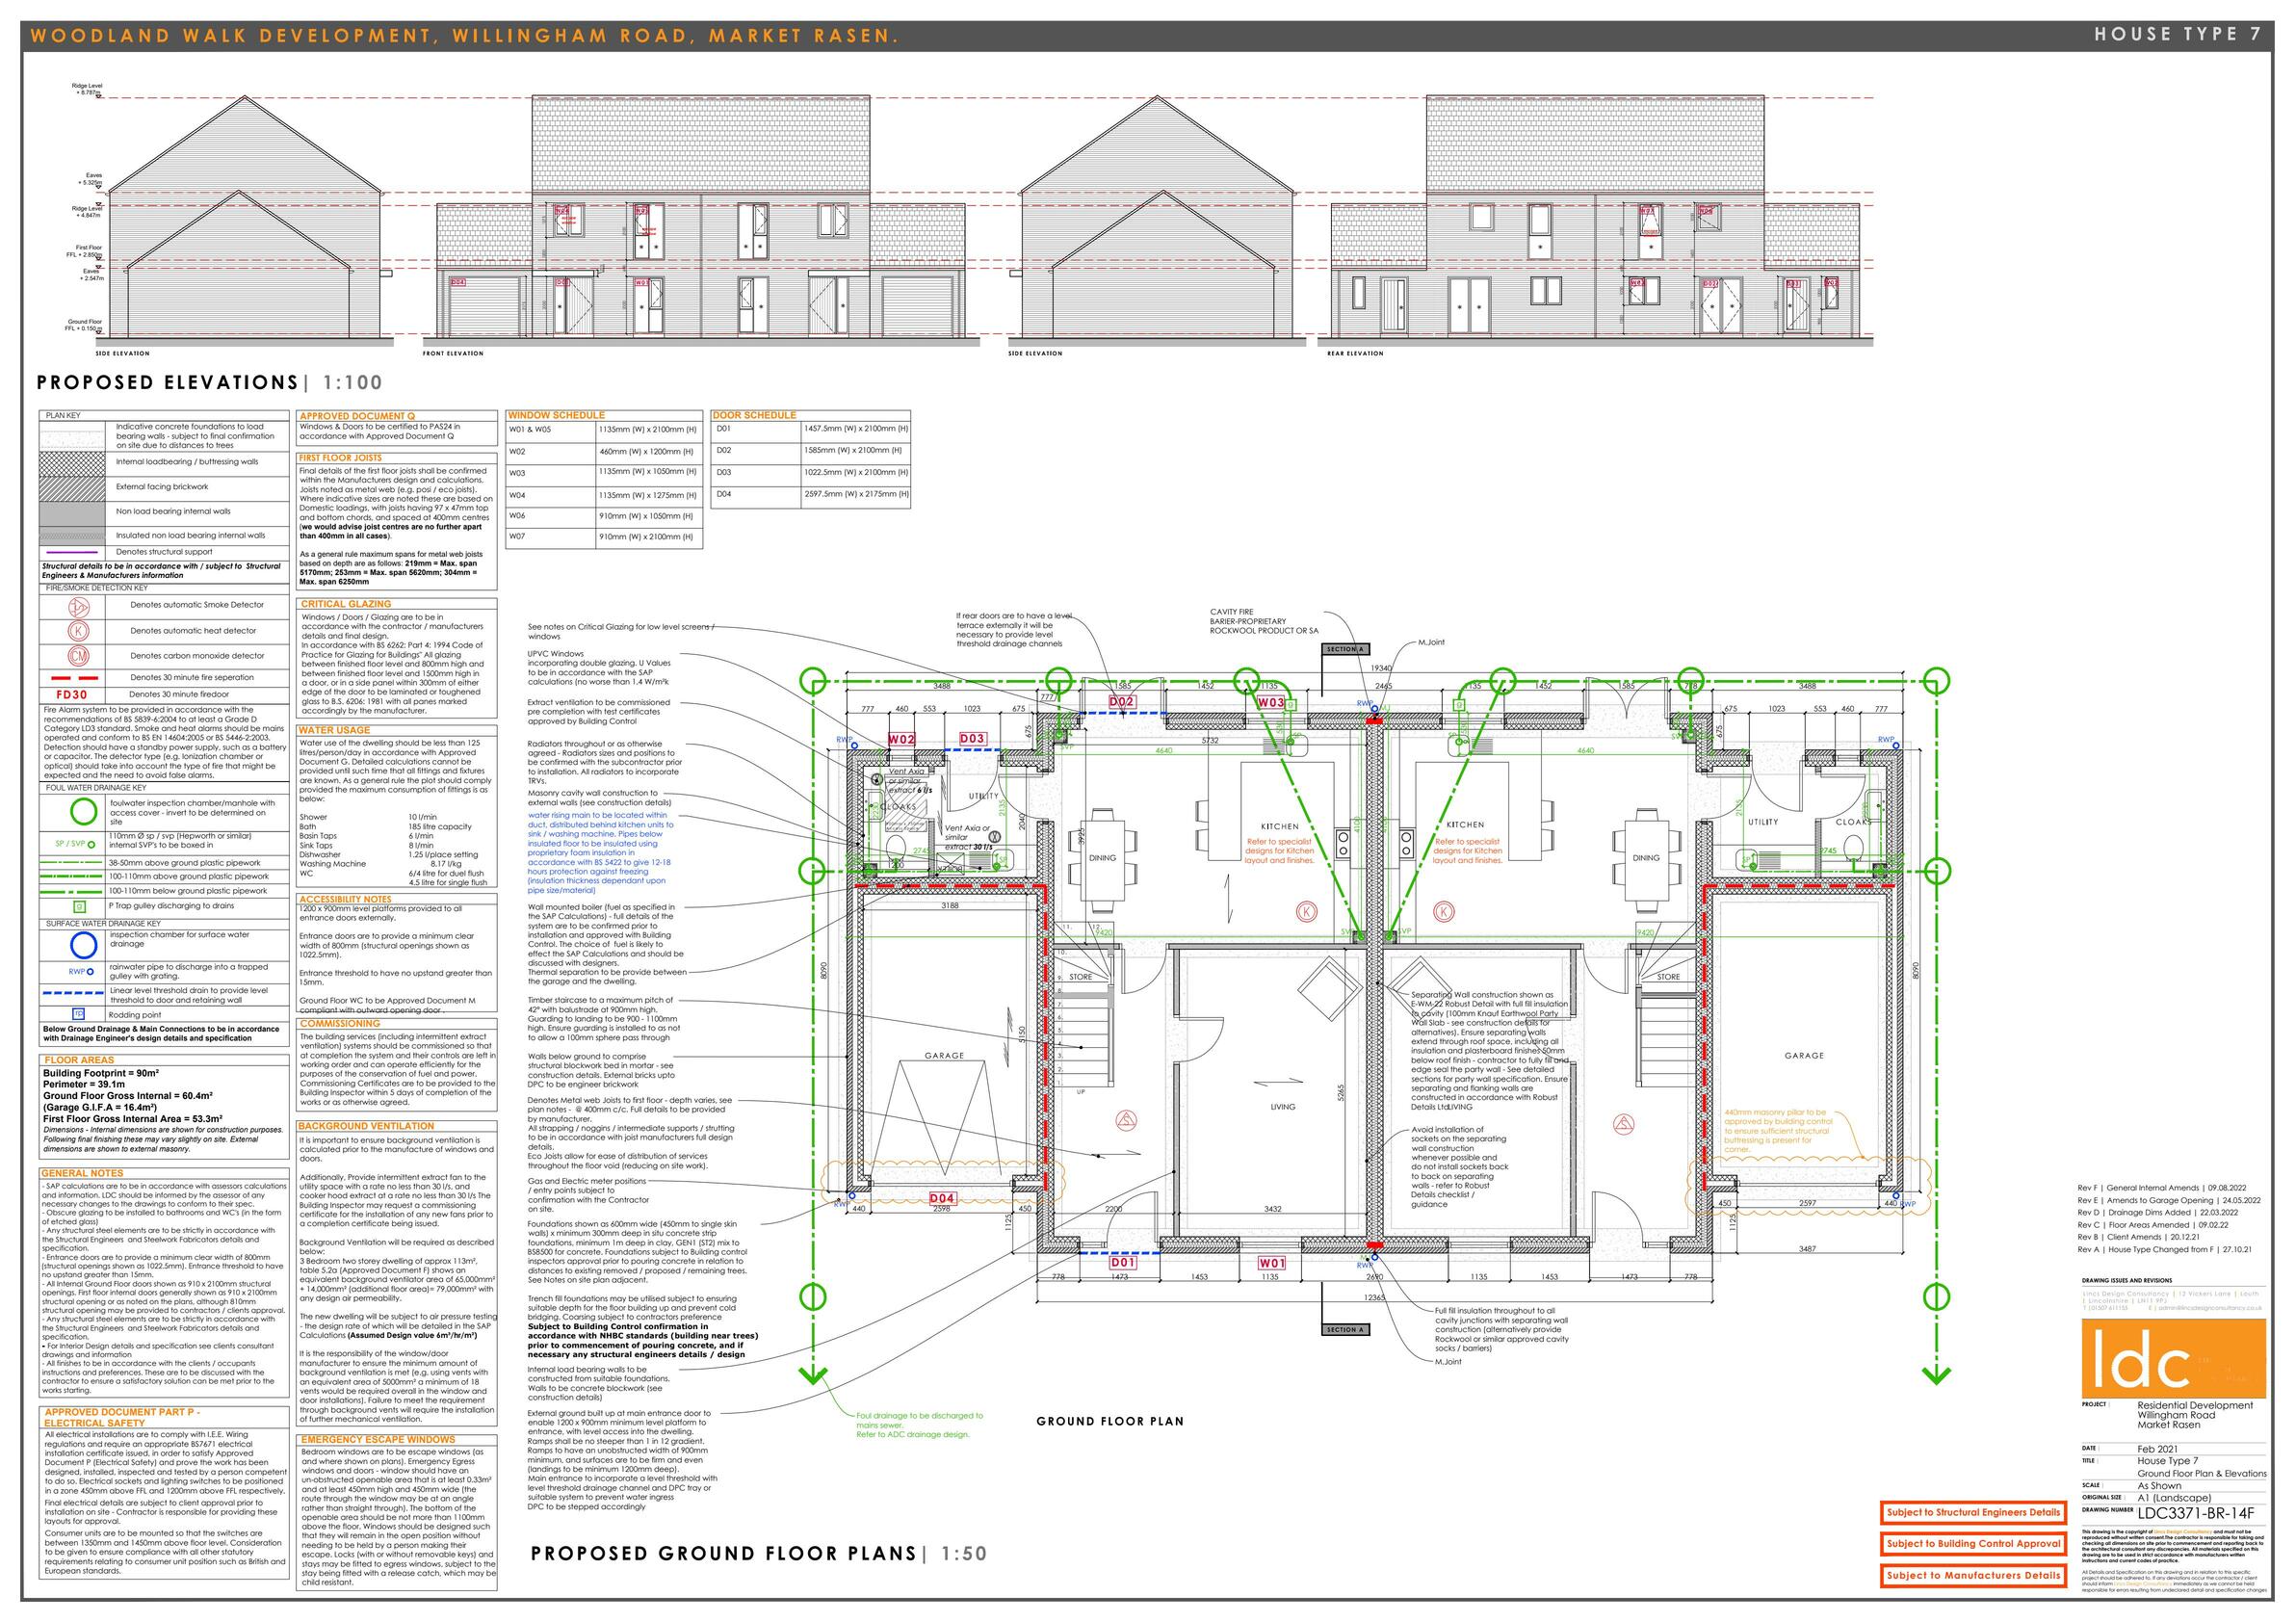Image resolution: width=2296 pixels, height=1622 pixels.
Task: Select the W01 window tag on the floor plan
Action: coord(1272,1263)
